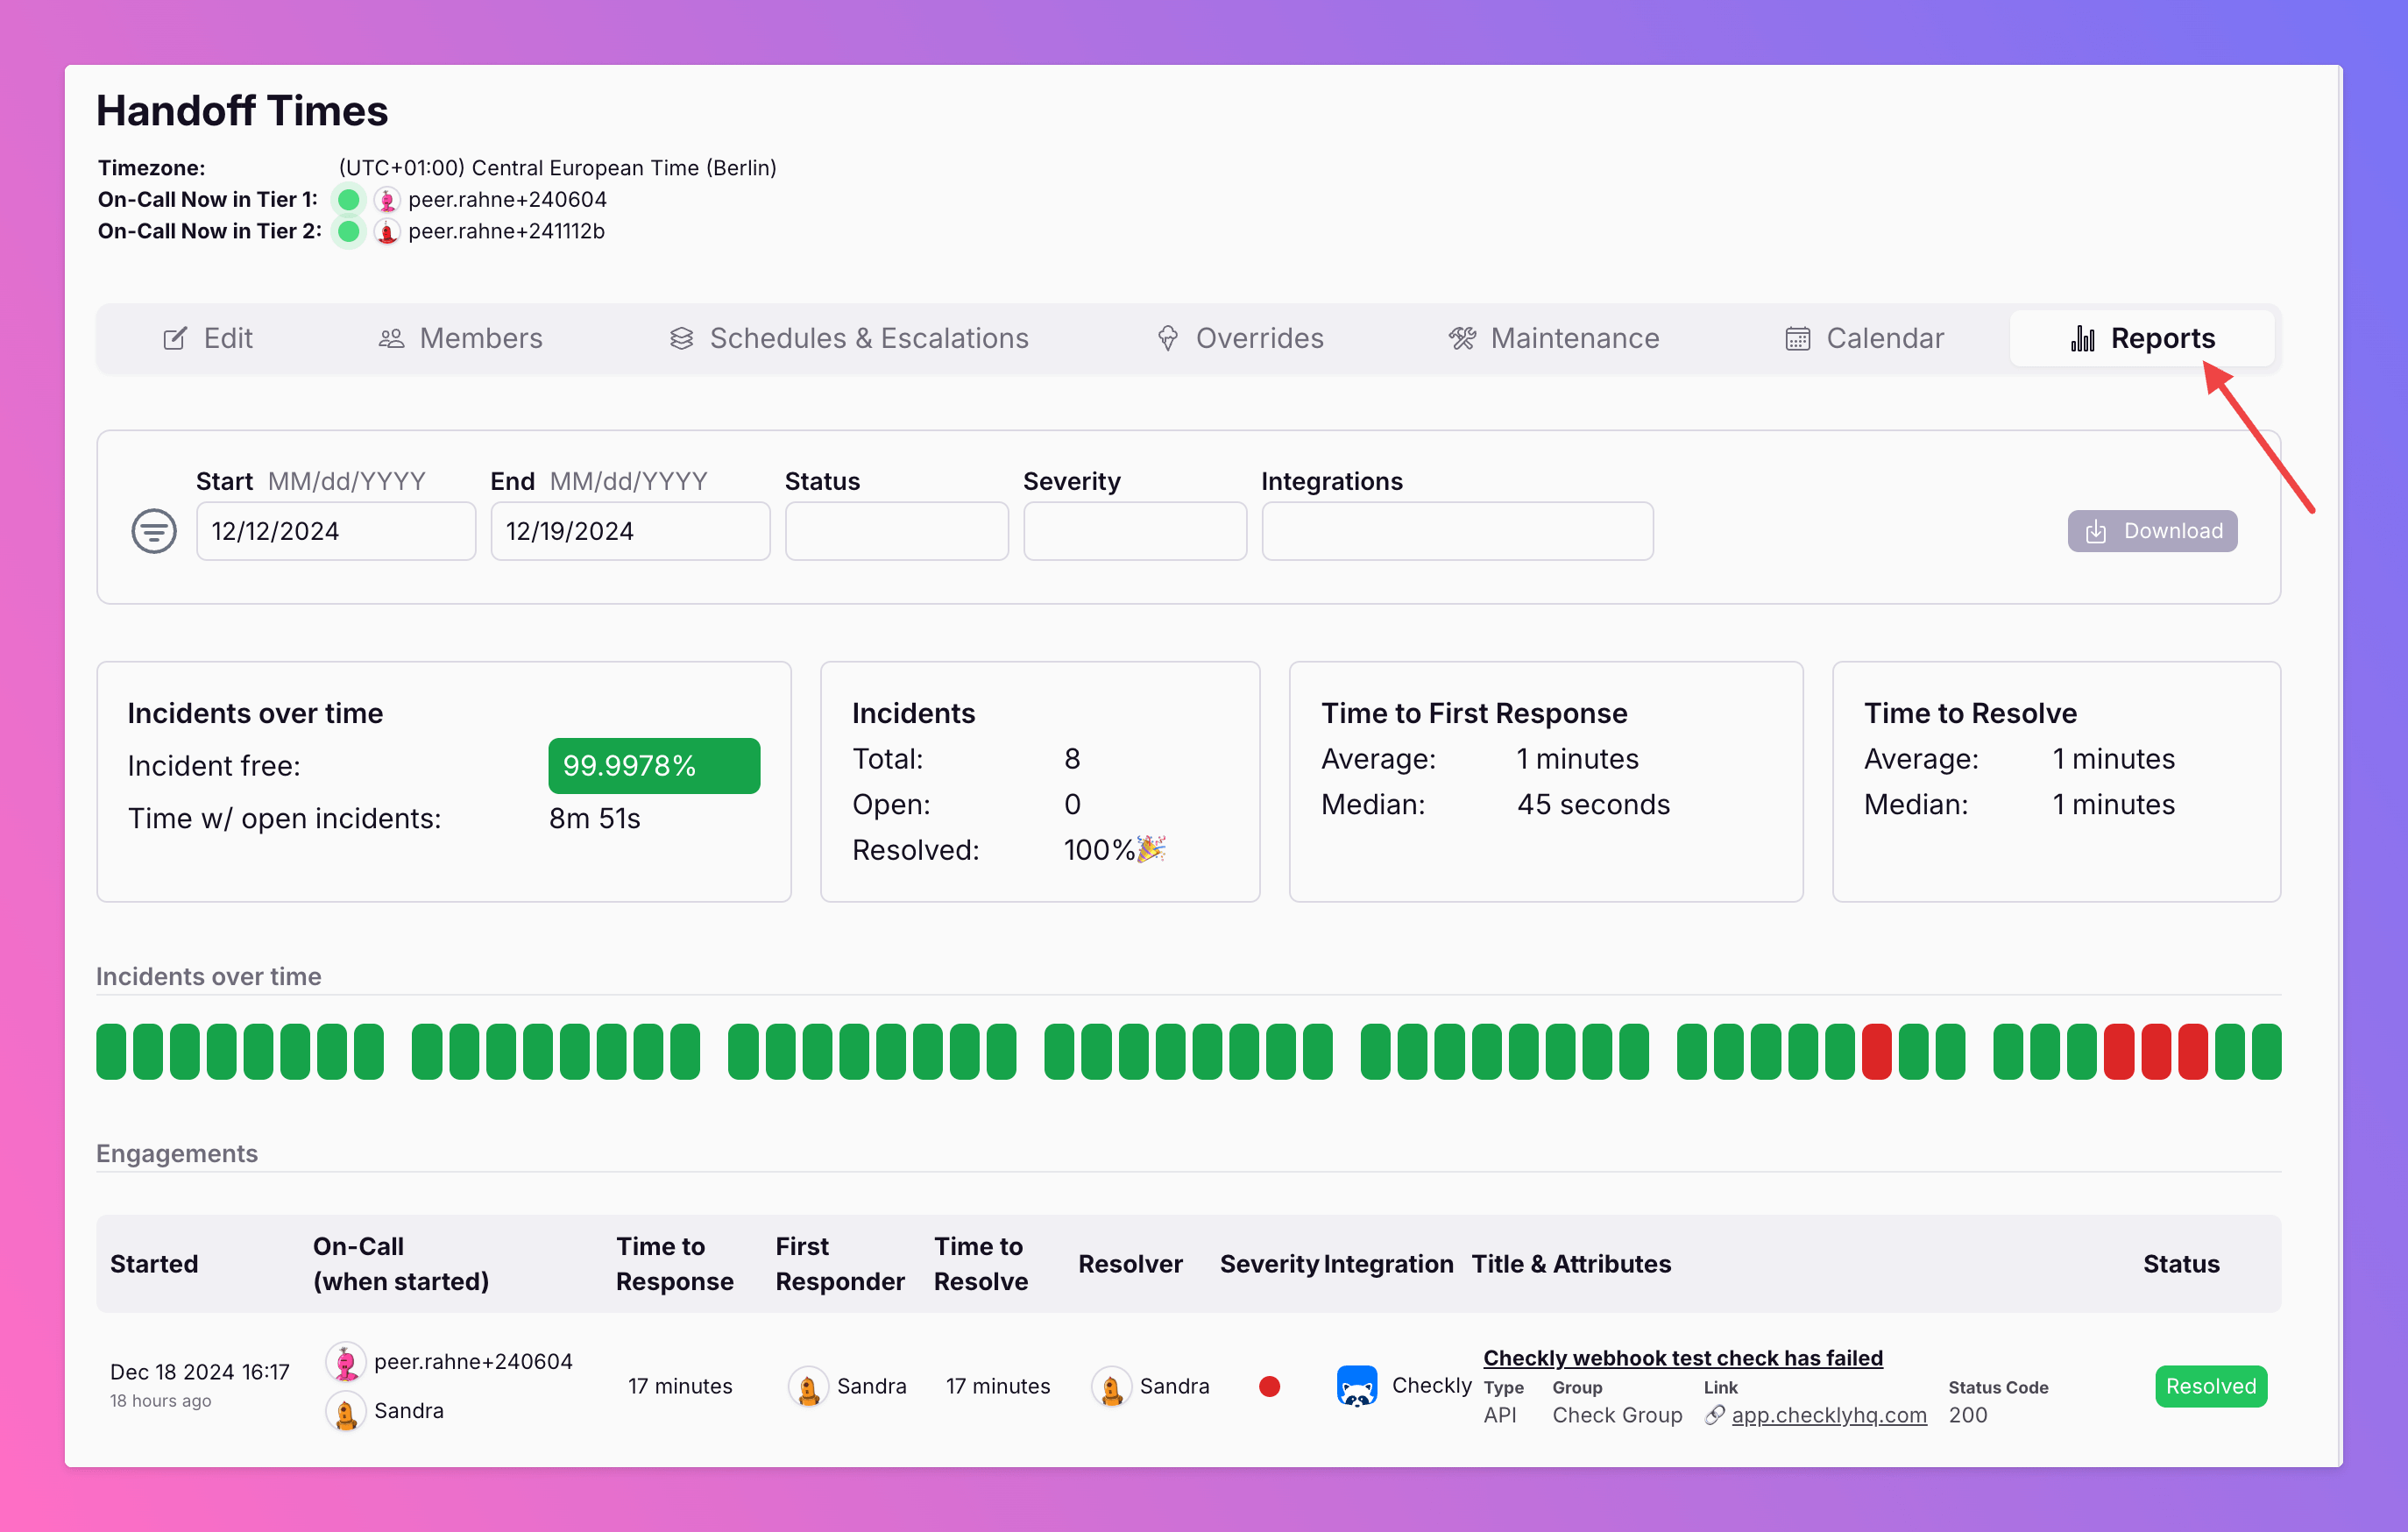Click the first red bar in incidents timeline
This screenshot has width=2408, height=1532.
point(1876,1051)
